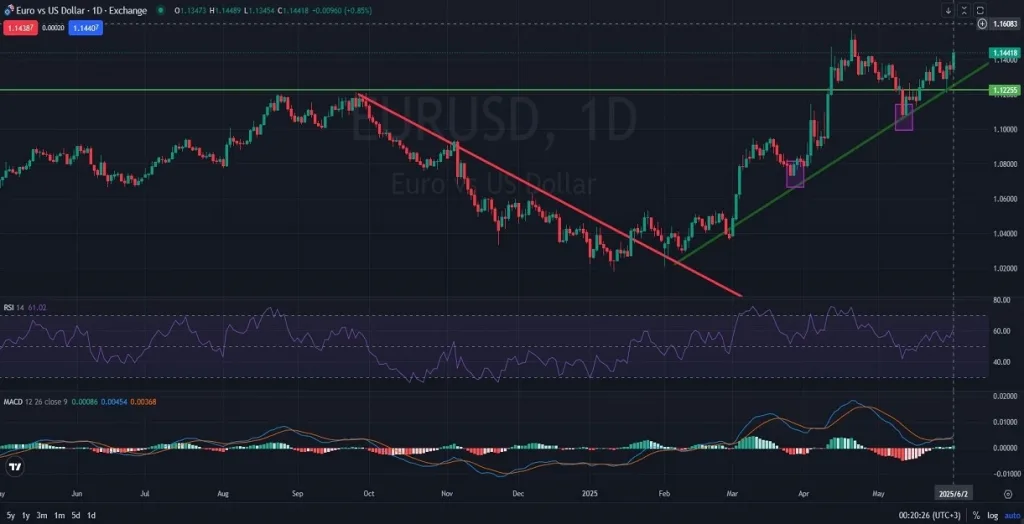Click the crosshair price label 1.16083
Image resolution: width=1024 pixels, height=524 pixels.
pyautogui.click(x=1005, y=24)
